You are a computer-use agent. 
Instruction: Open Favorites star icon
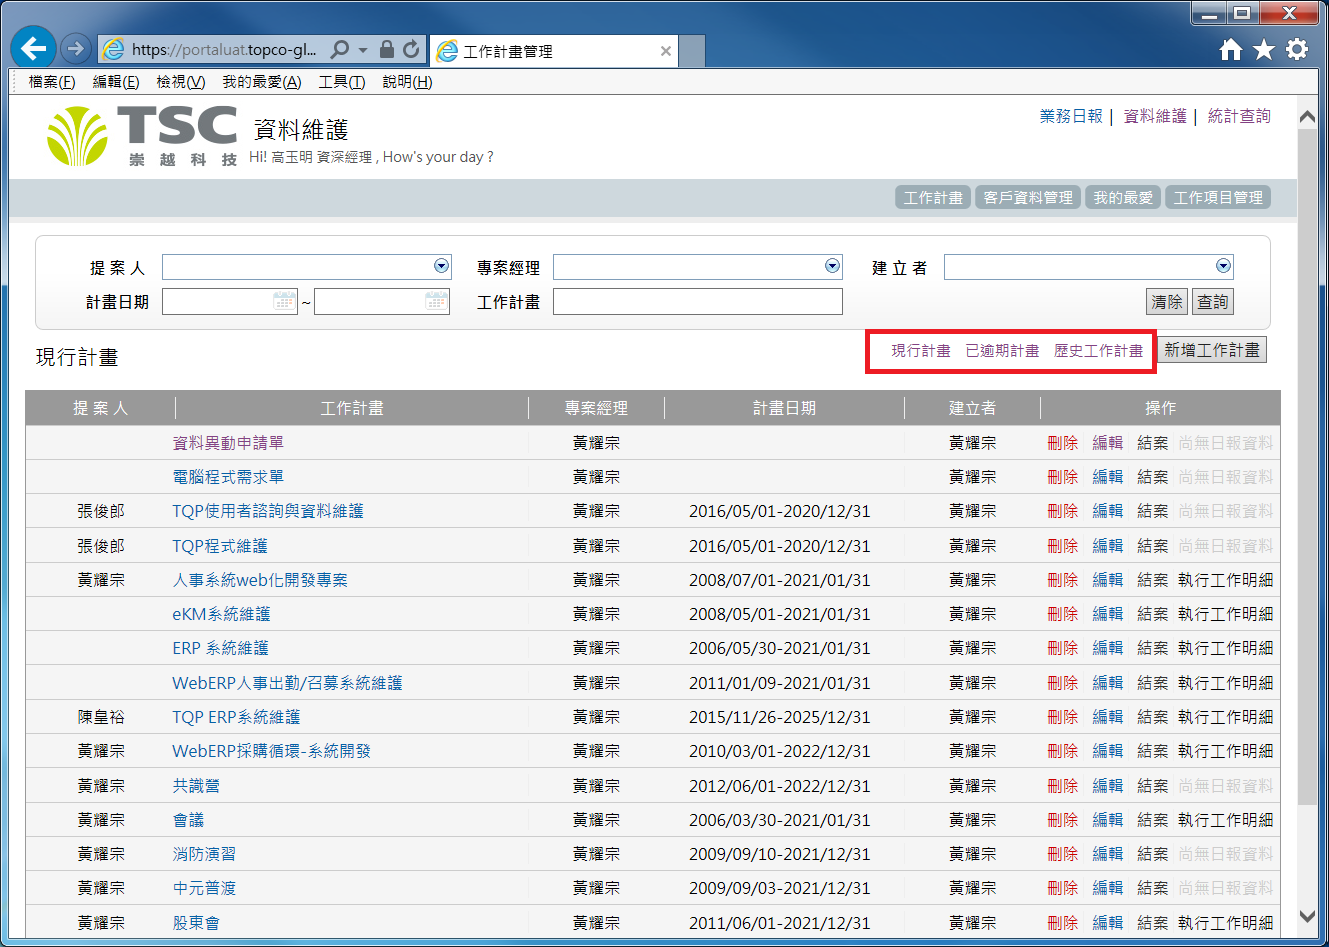coord(1264,49)
